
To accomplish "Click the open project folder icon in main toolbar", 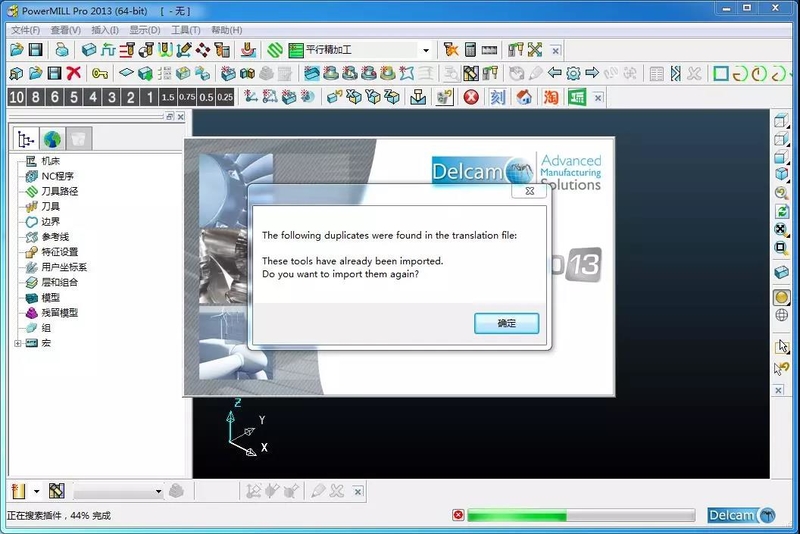I will 17,49.
